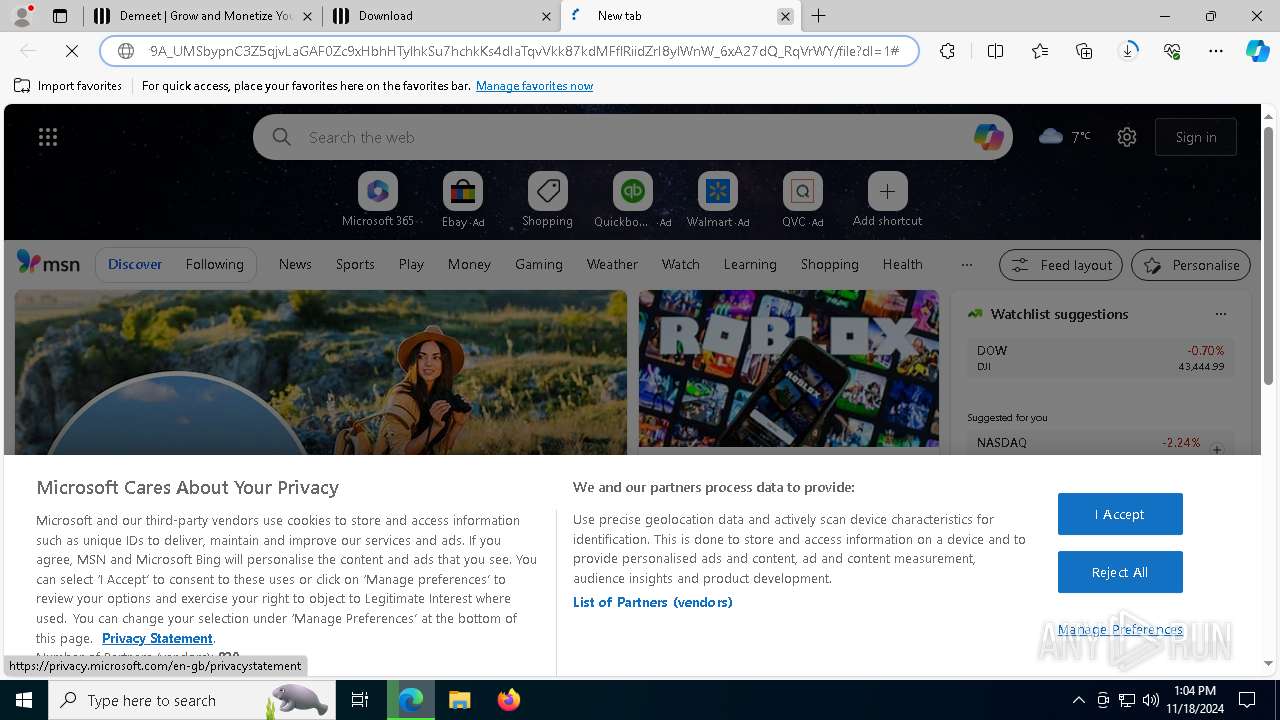The width and height of the screenshot is (1280, 720).
Task: Click the address bar URL
Action: click(524, 51)
